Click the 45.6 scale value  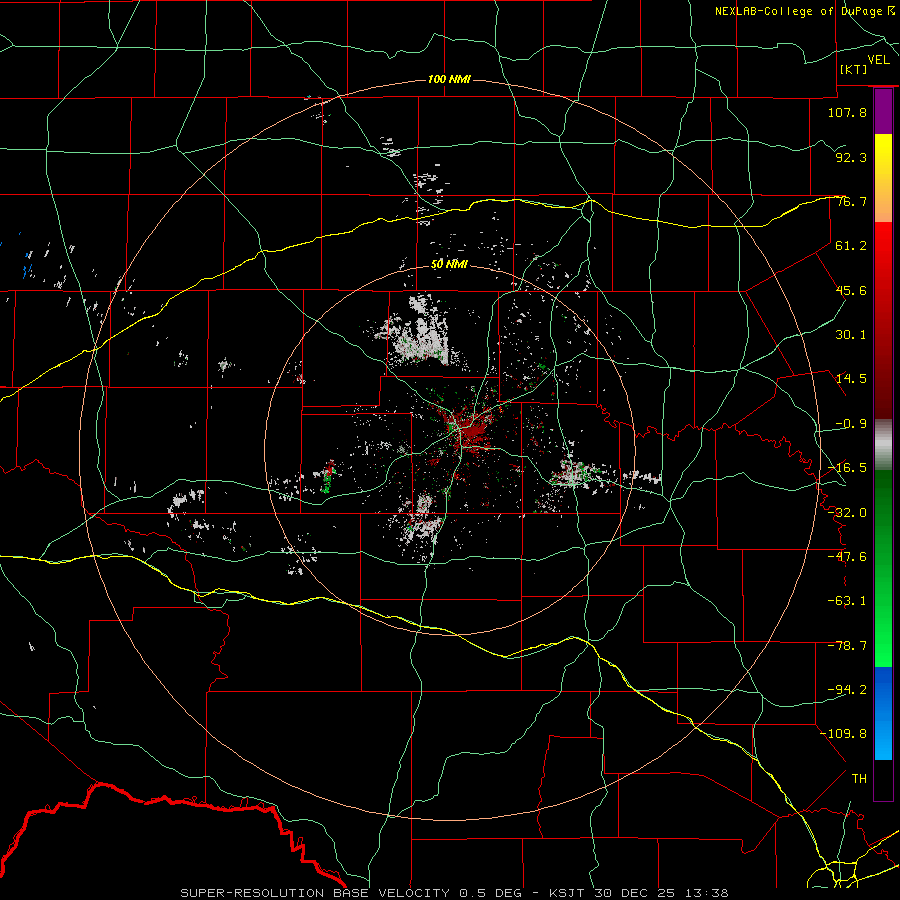pyautogui.click(x=851, y=290)
